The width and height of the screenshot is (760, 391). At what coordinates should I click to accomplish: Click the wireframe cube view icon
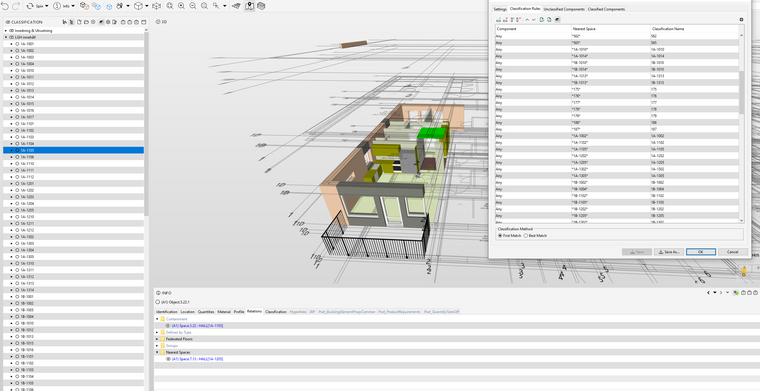(x=138, y=6)
